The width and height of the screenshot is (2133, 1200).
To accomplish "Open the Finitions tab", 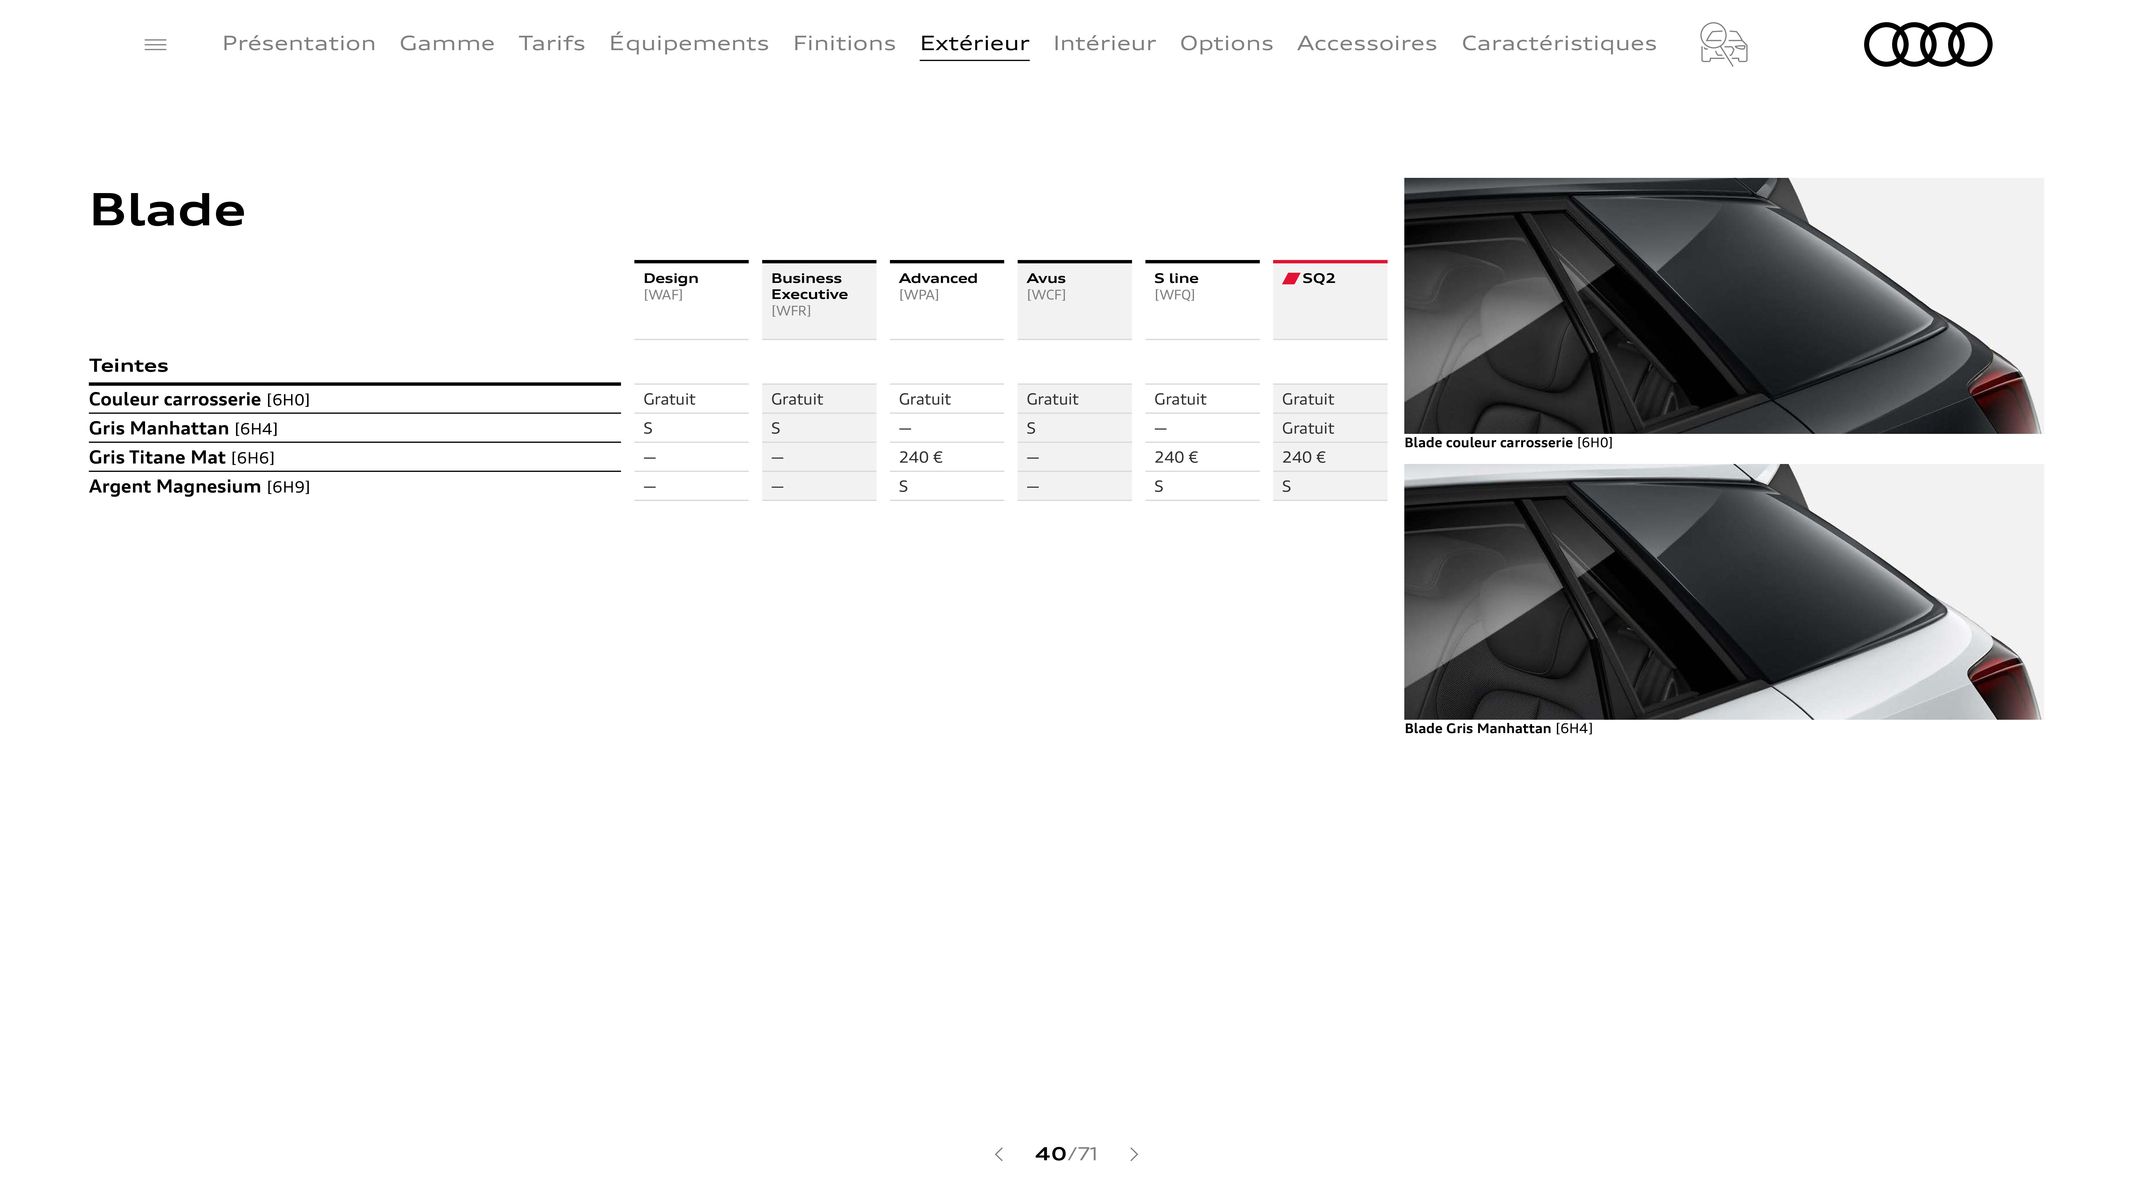I will click(x=844, y=43).
